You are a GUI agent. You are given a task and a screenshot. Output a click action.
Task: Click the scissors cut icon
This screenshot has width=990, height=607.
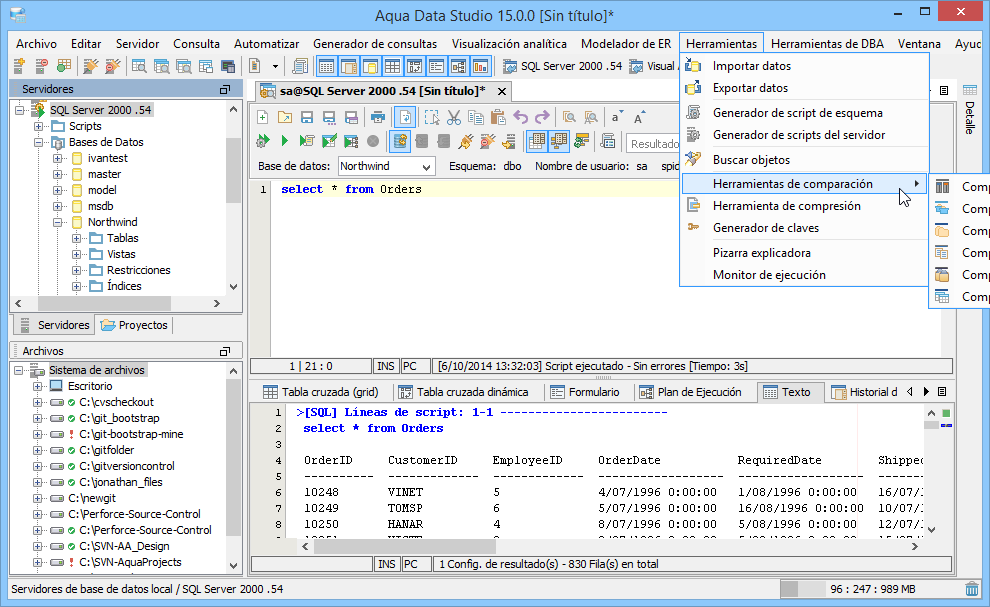point(454,117)
